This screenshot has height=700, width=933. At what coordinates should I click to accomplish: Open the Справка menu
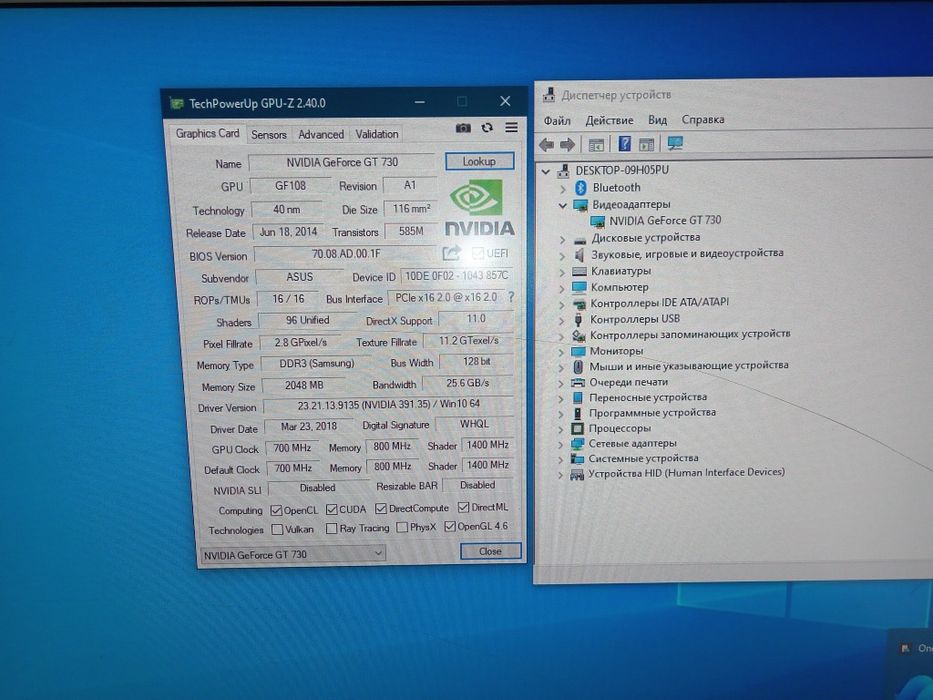[x=703, y=120]
